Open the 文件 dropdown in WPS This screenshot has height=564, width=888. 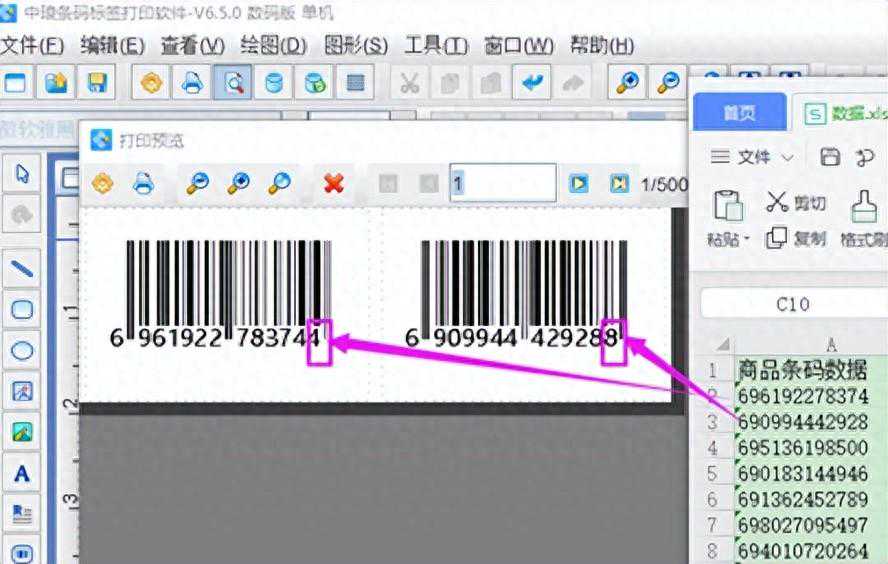(752, 157)
